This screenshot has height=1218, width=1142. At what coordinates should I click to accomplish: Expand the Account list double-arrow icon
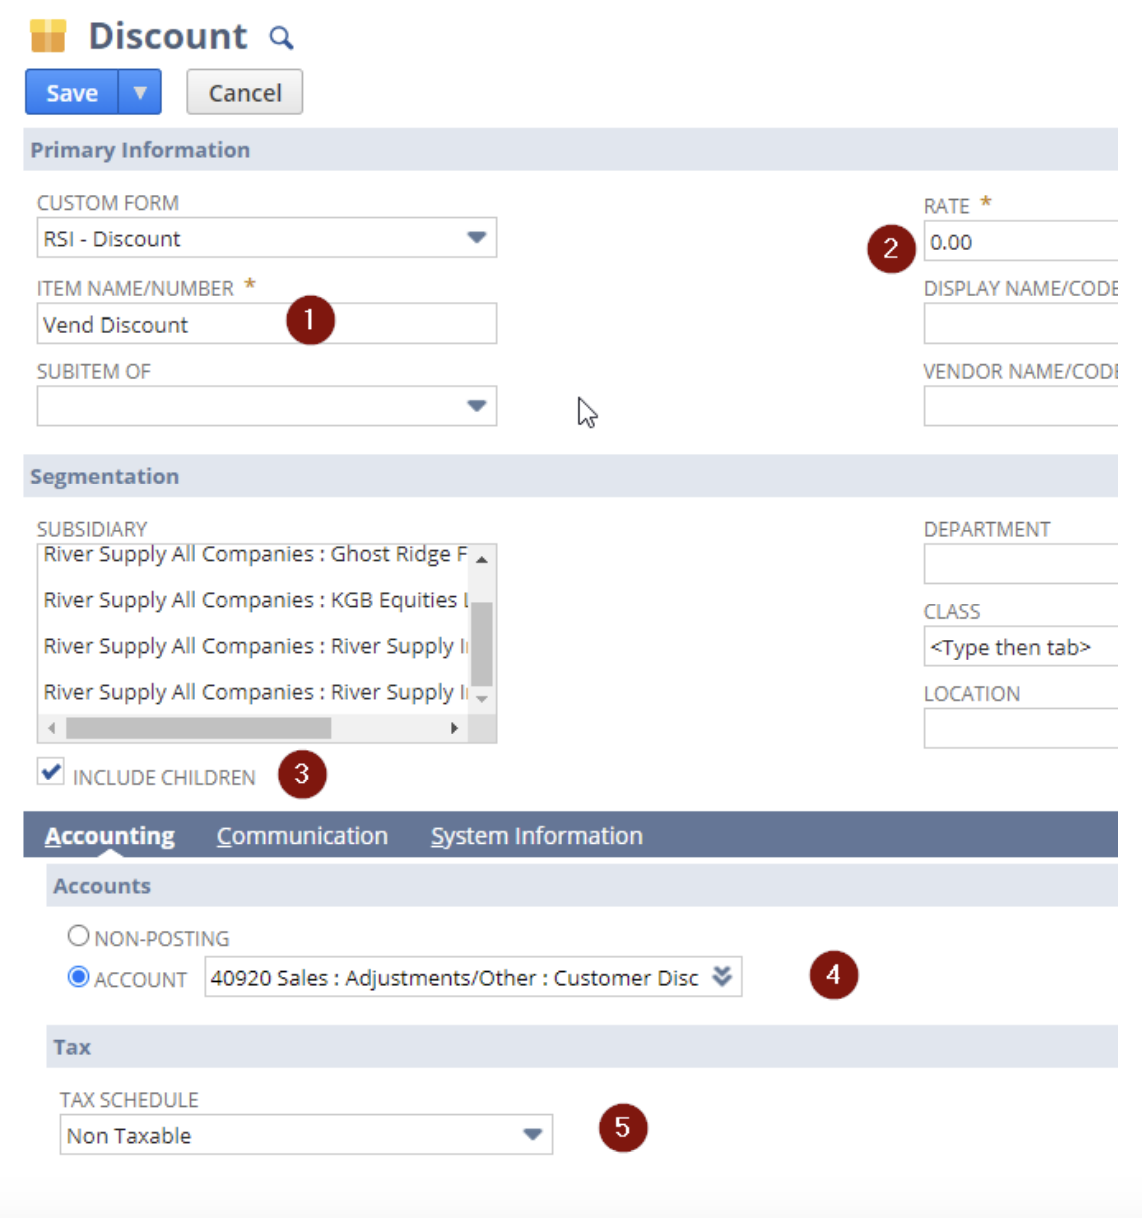click(722, 977)
